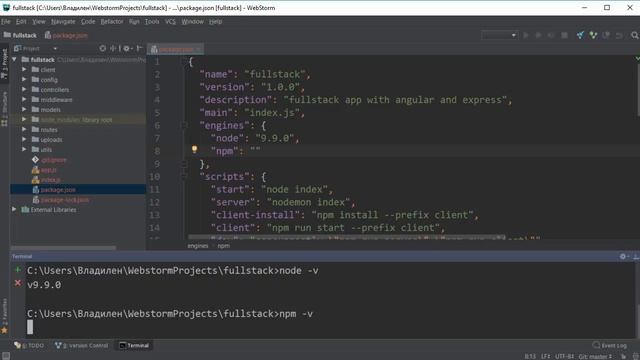Open the TODO tool window tab
The image size is (640, 360).
(x=29, y=345)
